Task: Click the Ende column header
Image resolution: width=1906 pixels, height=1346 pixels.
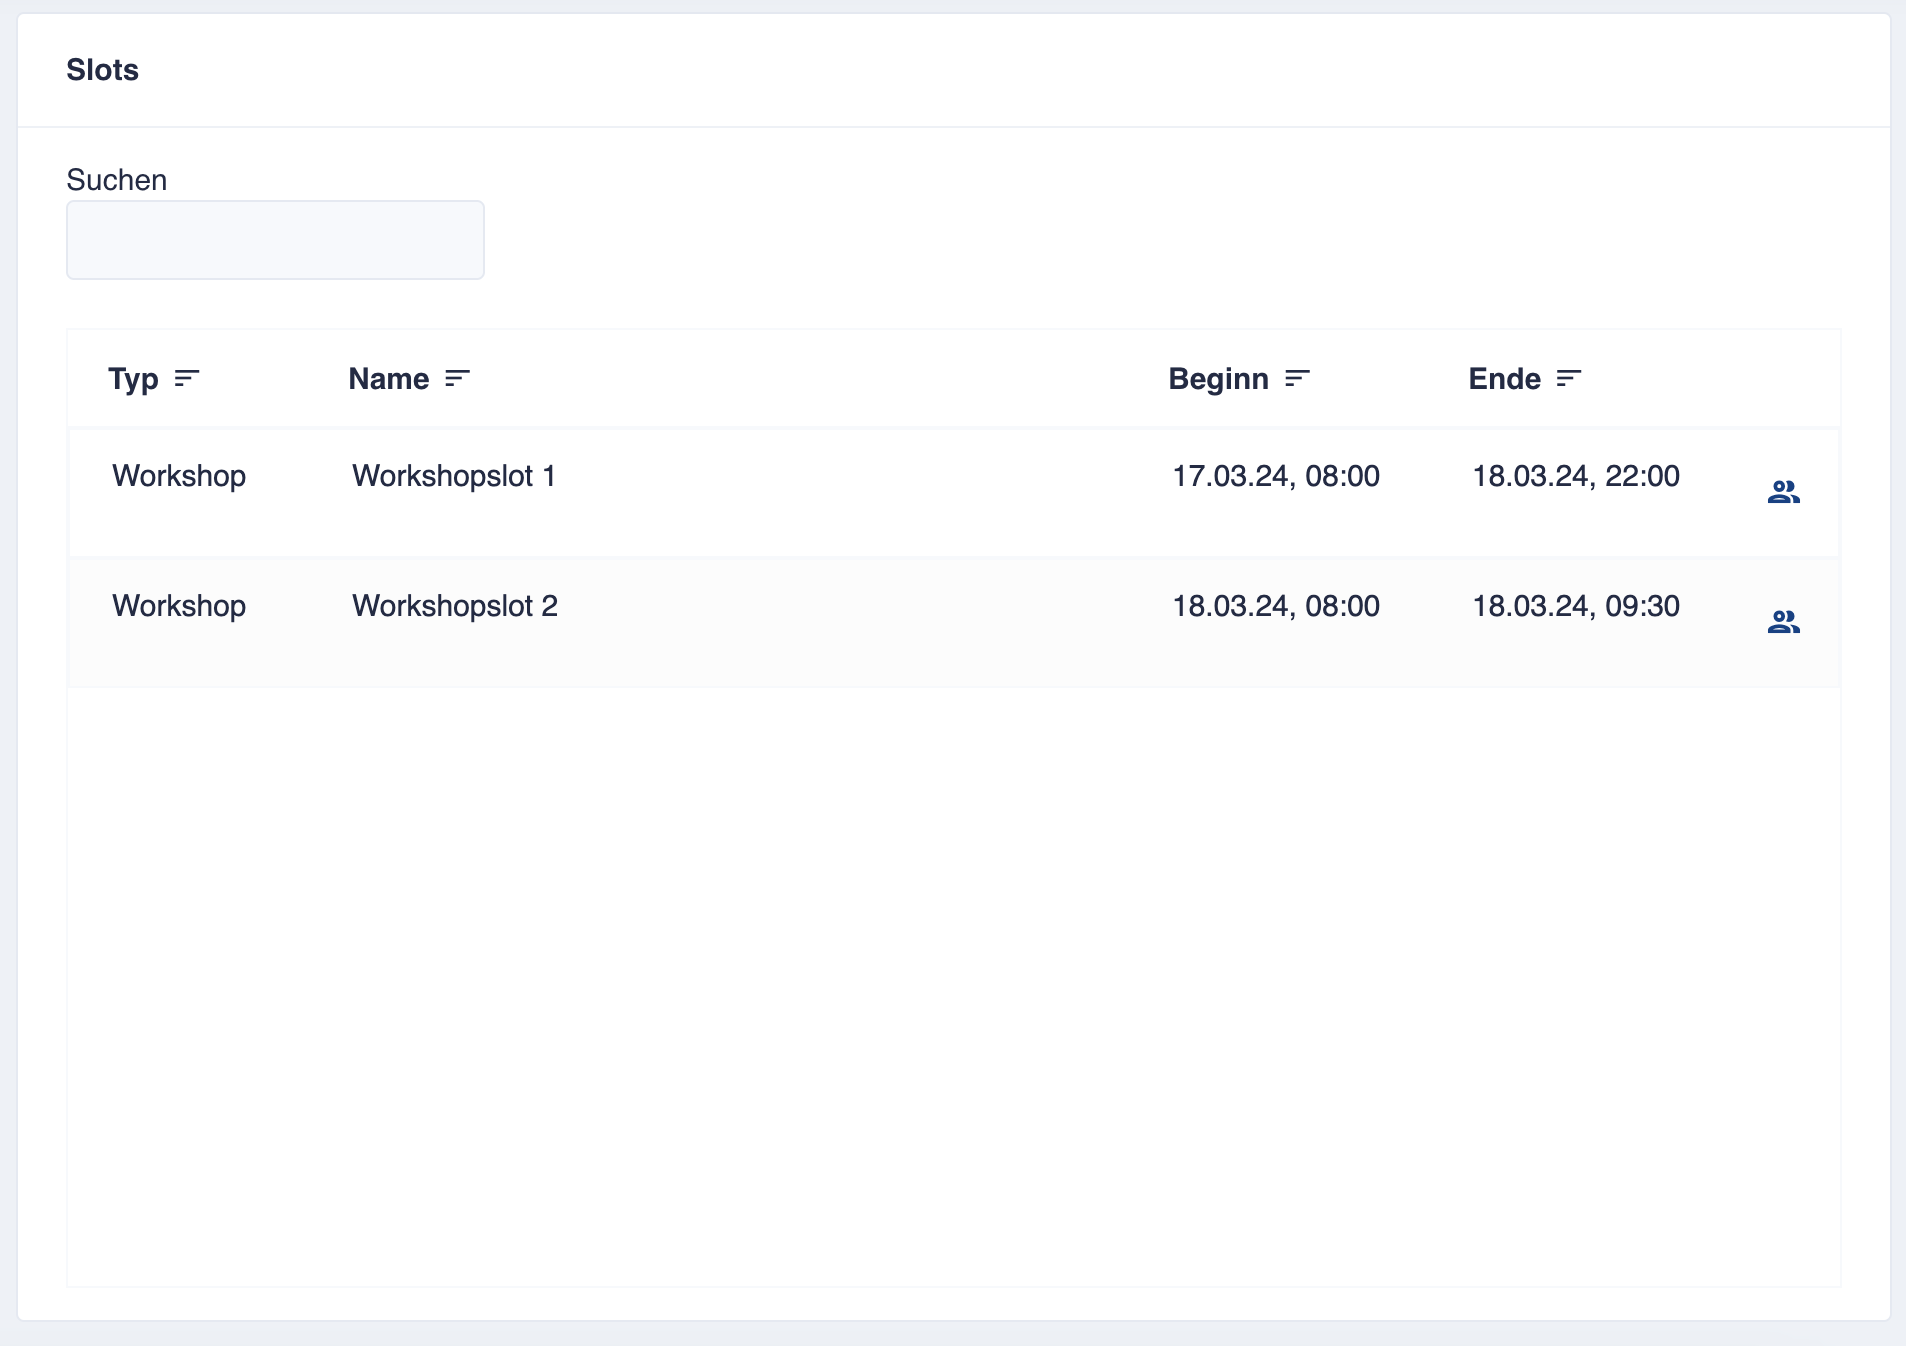Action: tap(1505, 379)
